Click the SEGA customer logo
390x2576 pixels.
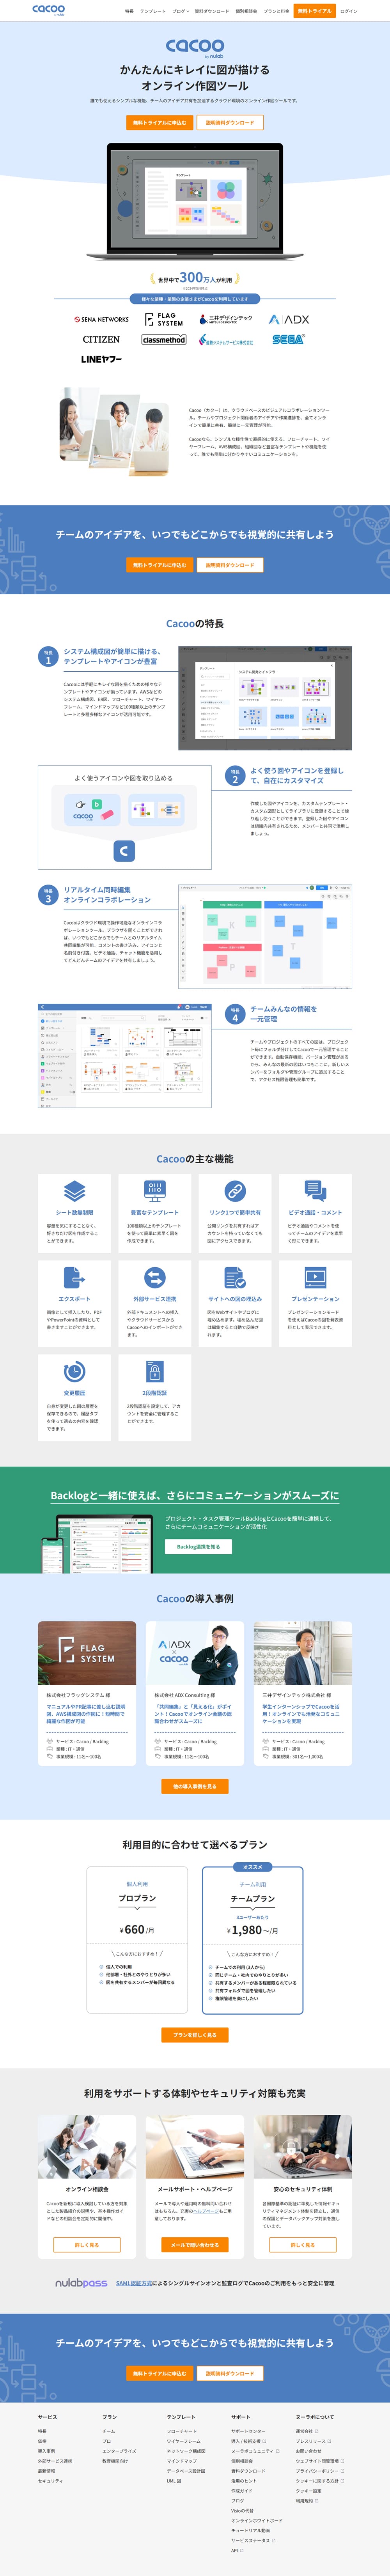click(x=289, y=340)
